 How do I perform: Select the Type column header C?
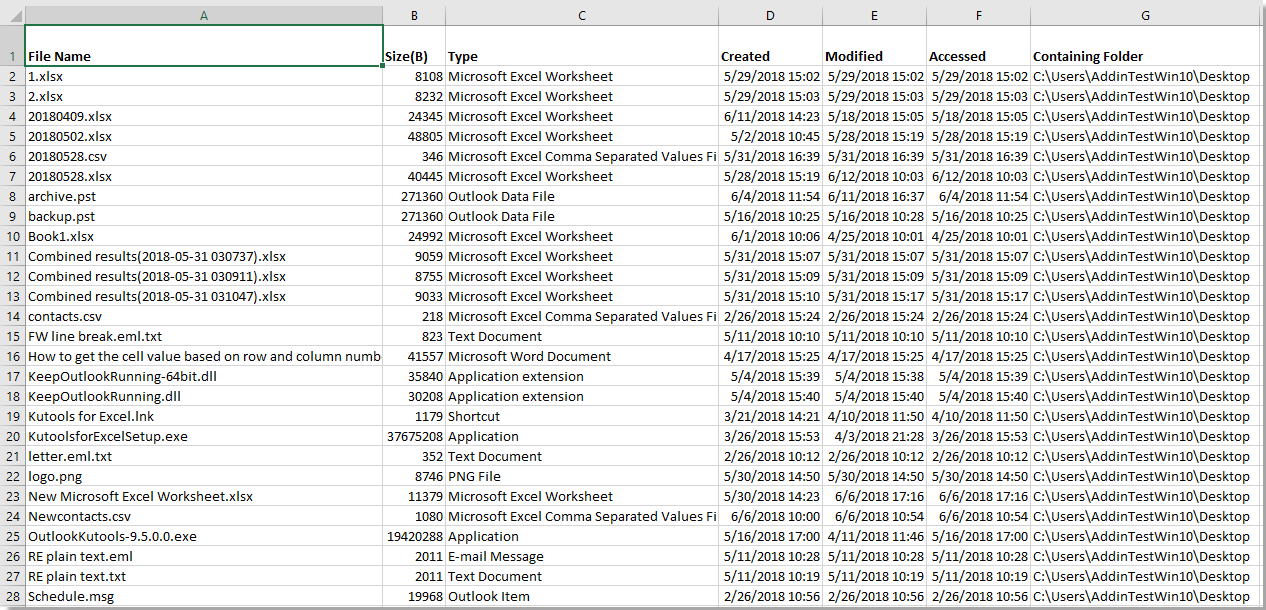(581, 15)
